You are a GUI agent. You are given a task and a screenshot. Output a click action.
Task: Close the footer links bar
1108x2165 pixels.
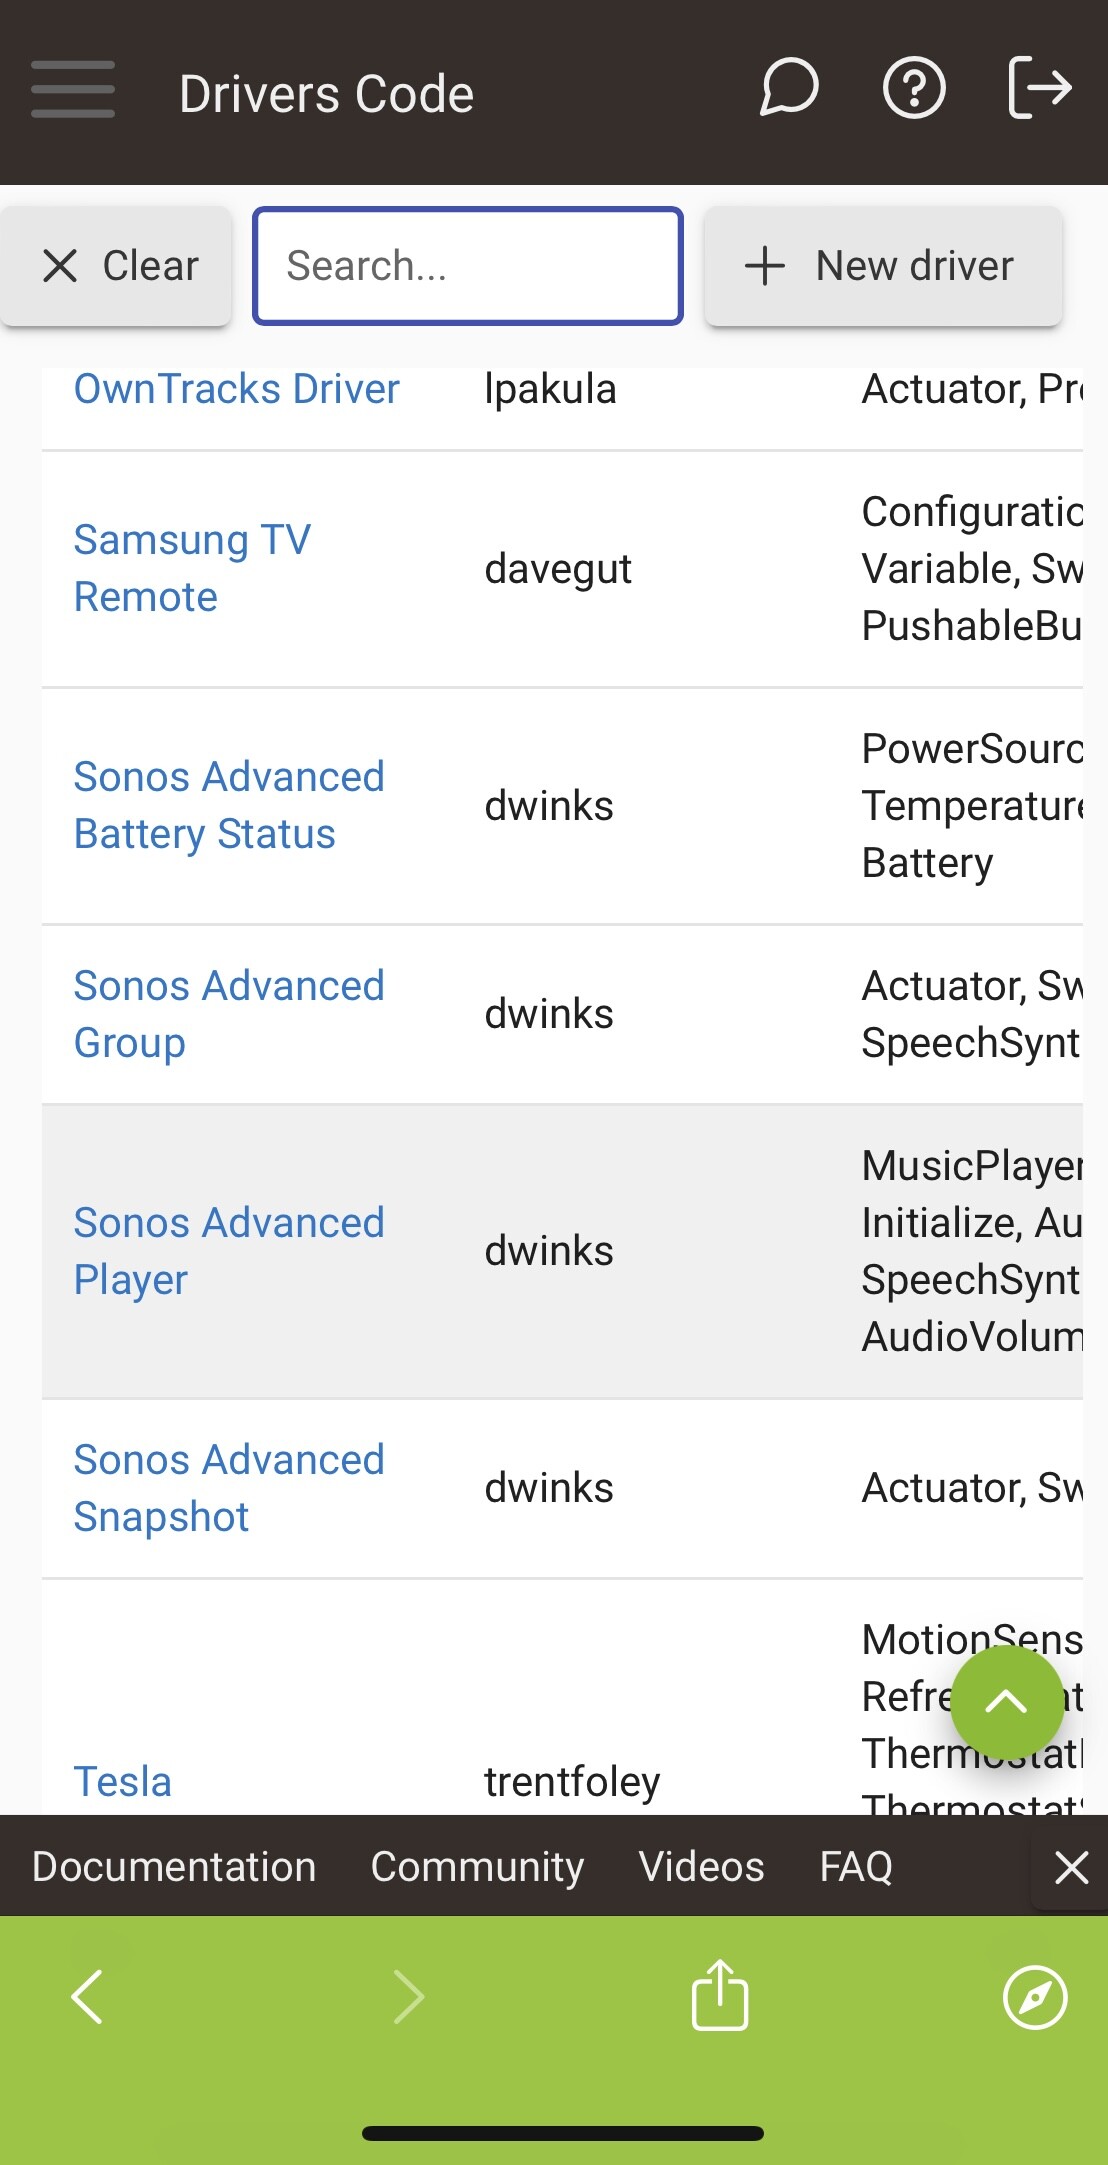point(1071,1867)
